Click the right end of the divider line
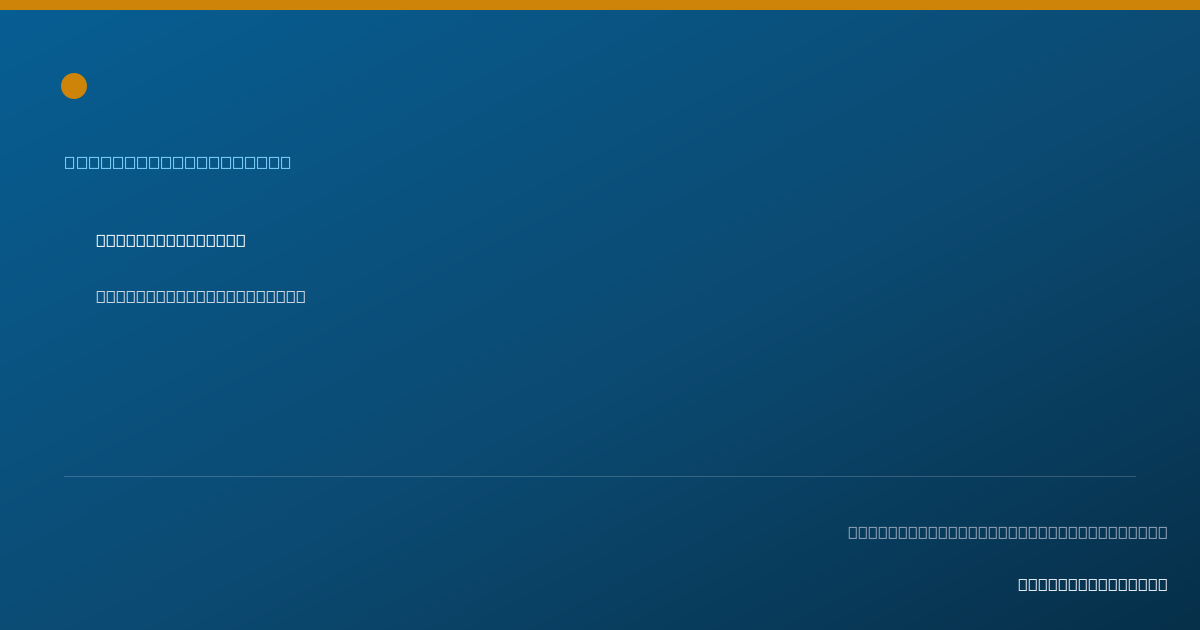The image size is (1200, 630). click(1134, 476)
